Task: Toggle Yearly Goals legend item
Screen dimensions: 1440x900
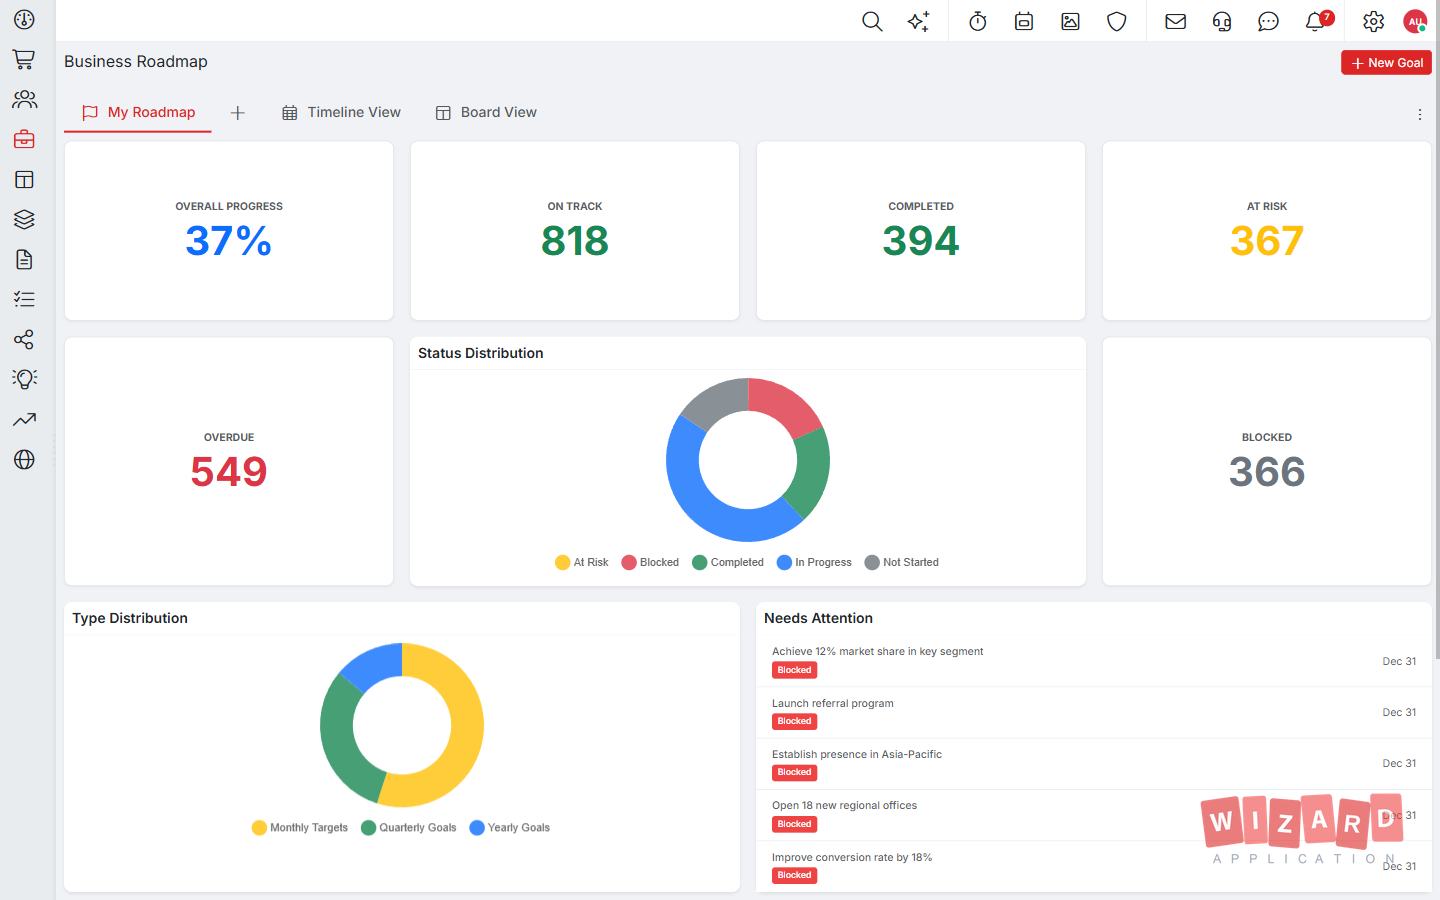Action: click(510, 827)
